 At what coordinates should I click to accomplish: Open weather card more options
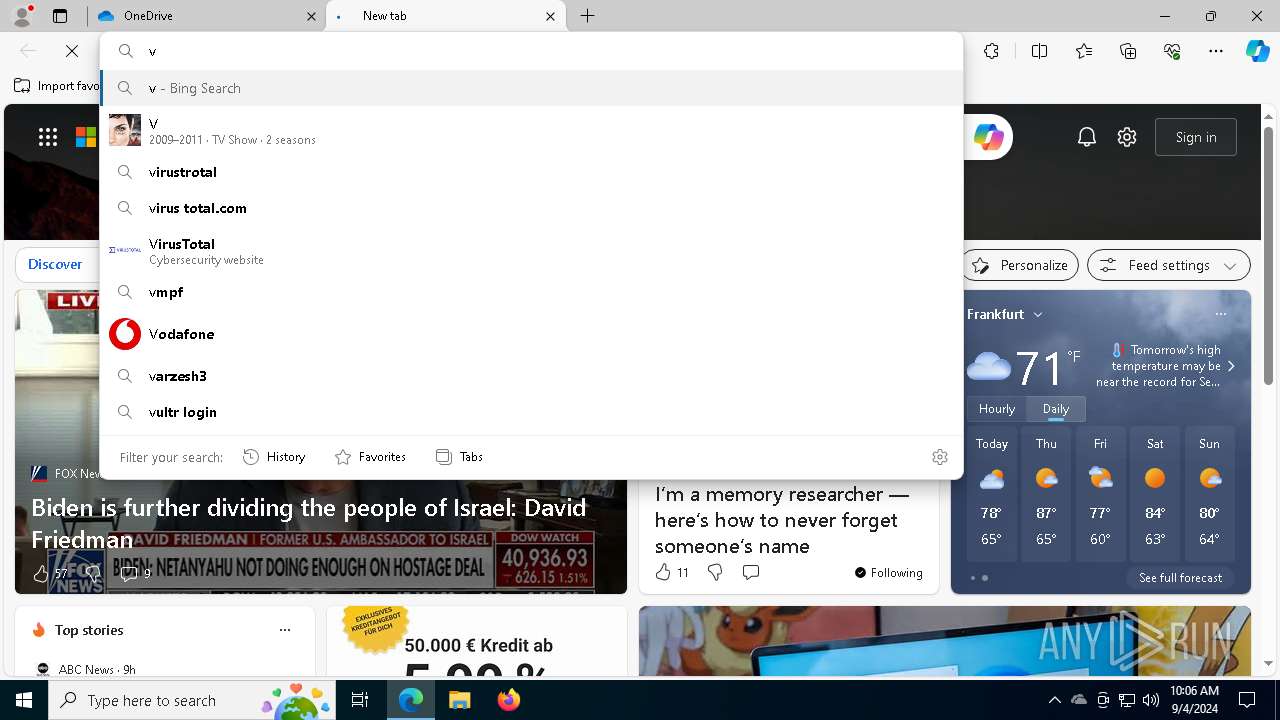click(1221, 314)
